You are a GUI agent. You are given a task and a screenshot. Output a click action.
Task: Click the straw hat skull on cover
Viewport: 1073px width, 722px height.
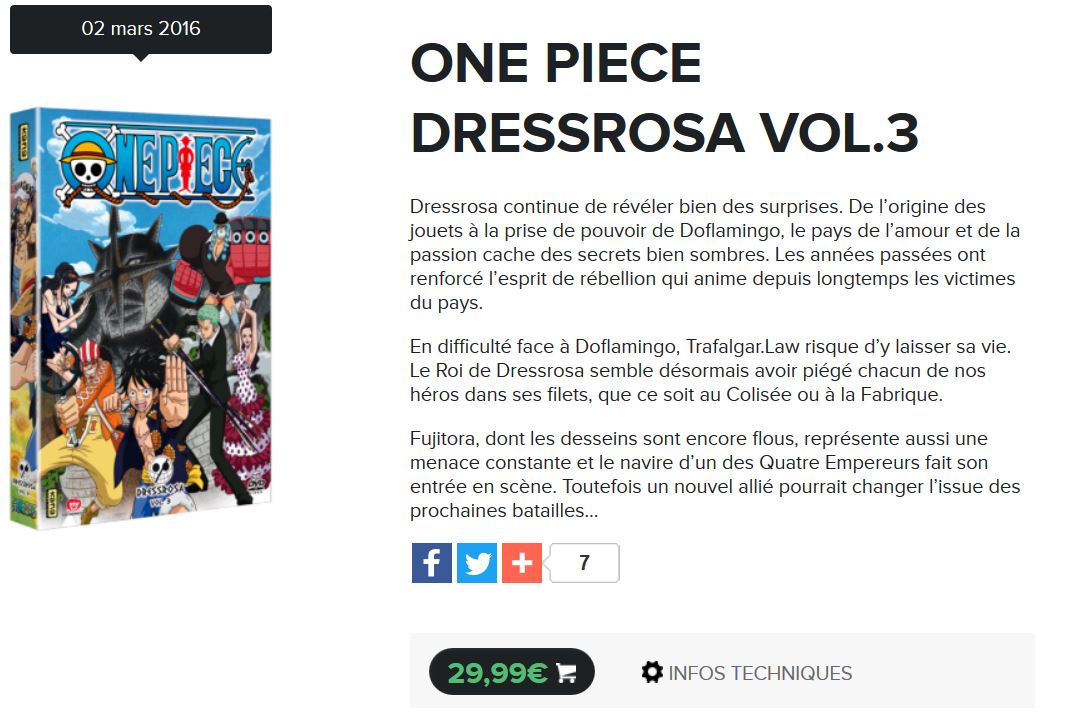pos(88,162)
